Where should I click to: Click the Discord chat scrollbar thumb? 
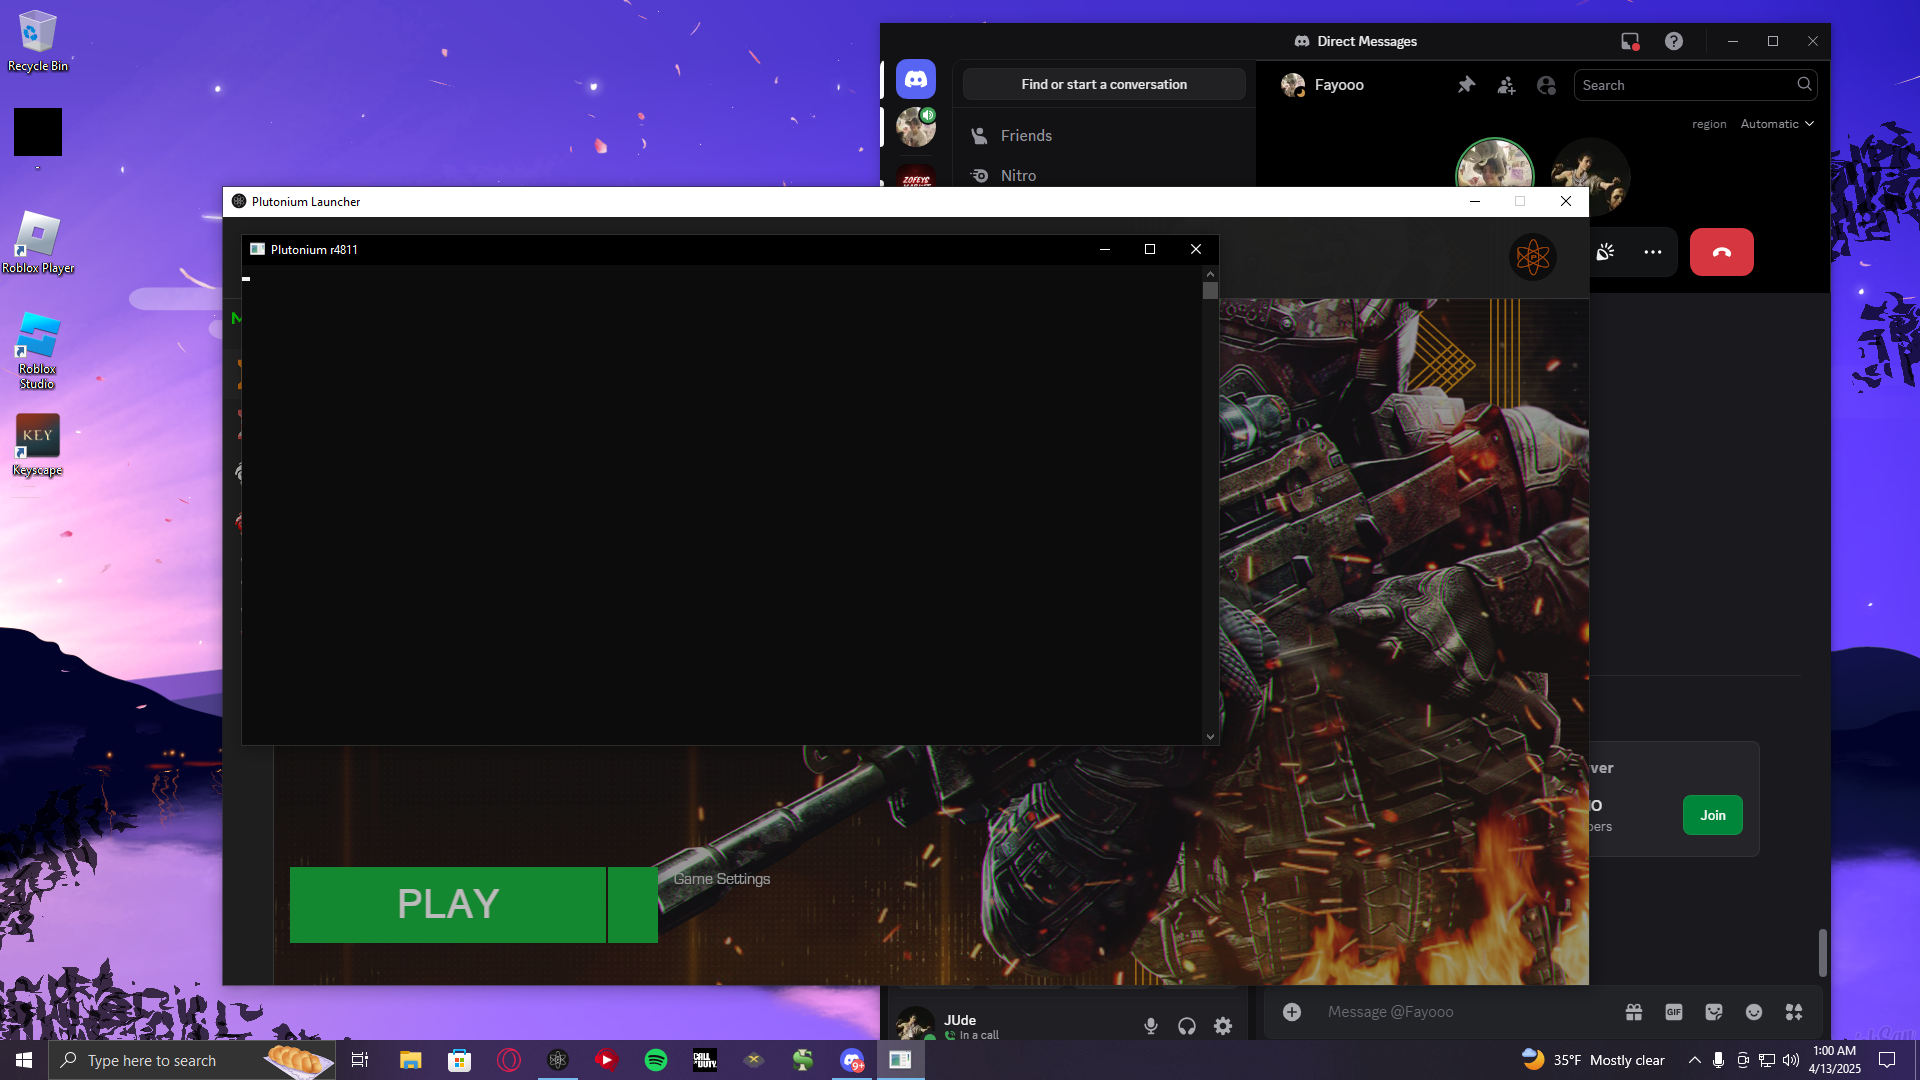(1822, 952)
